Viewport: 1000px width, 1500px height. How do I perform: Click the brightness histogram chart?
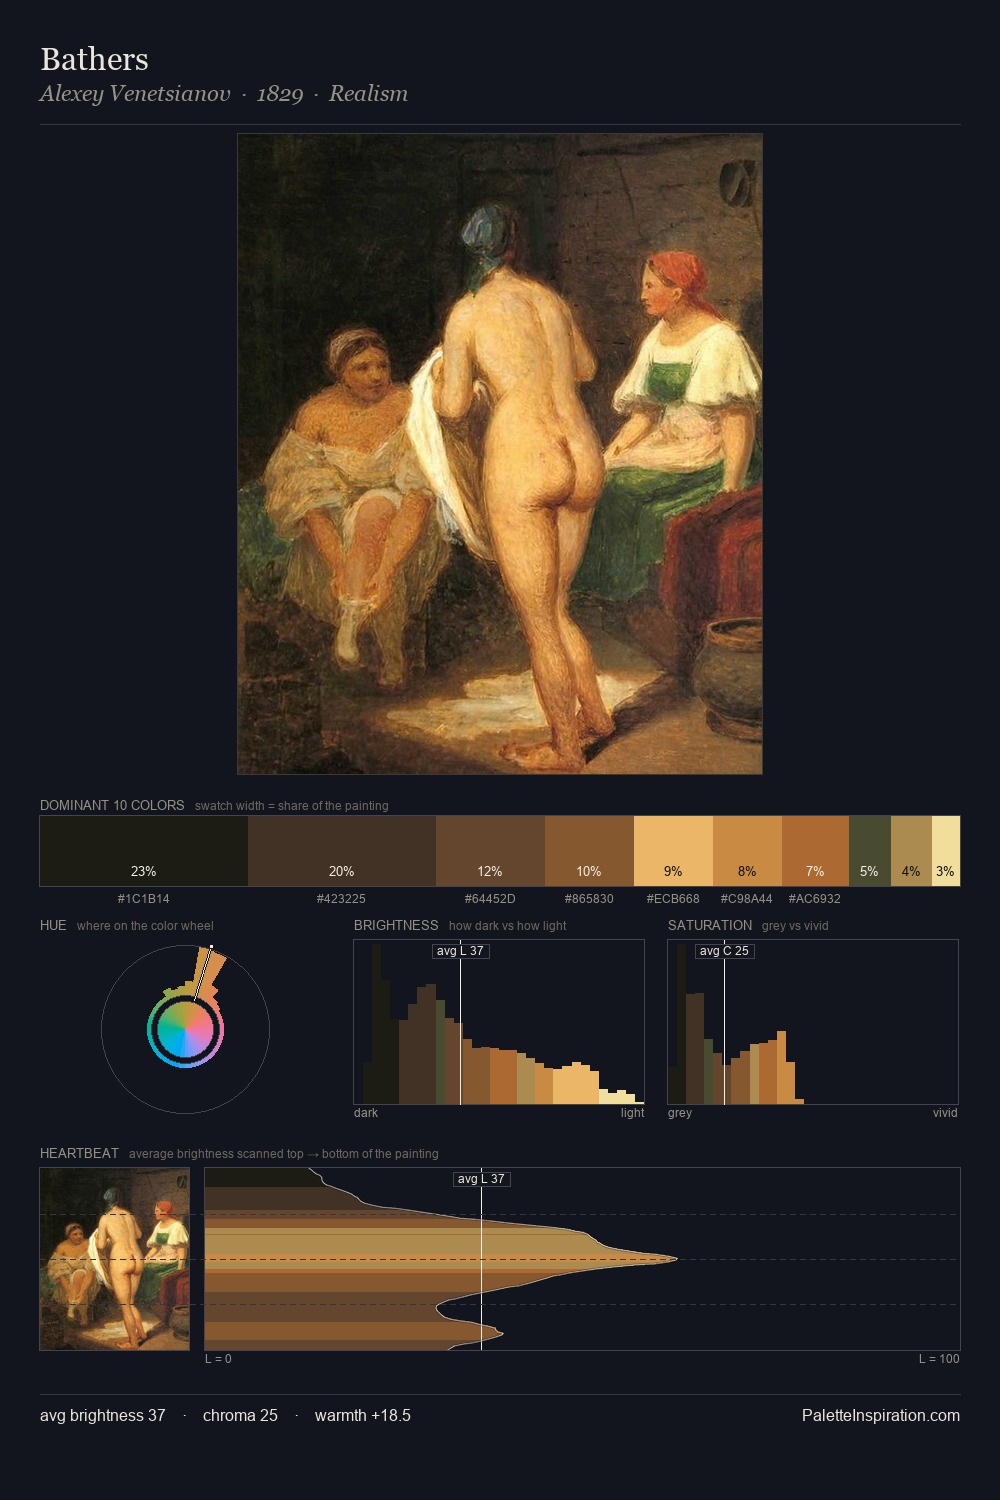pos(499,1022)
